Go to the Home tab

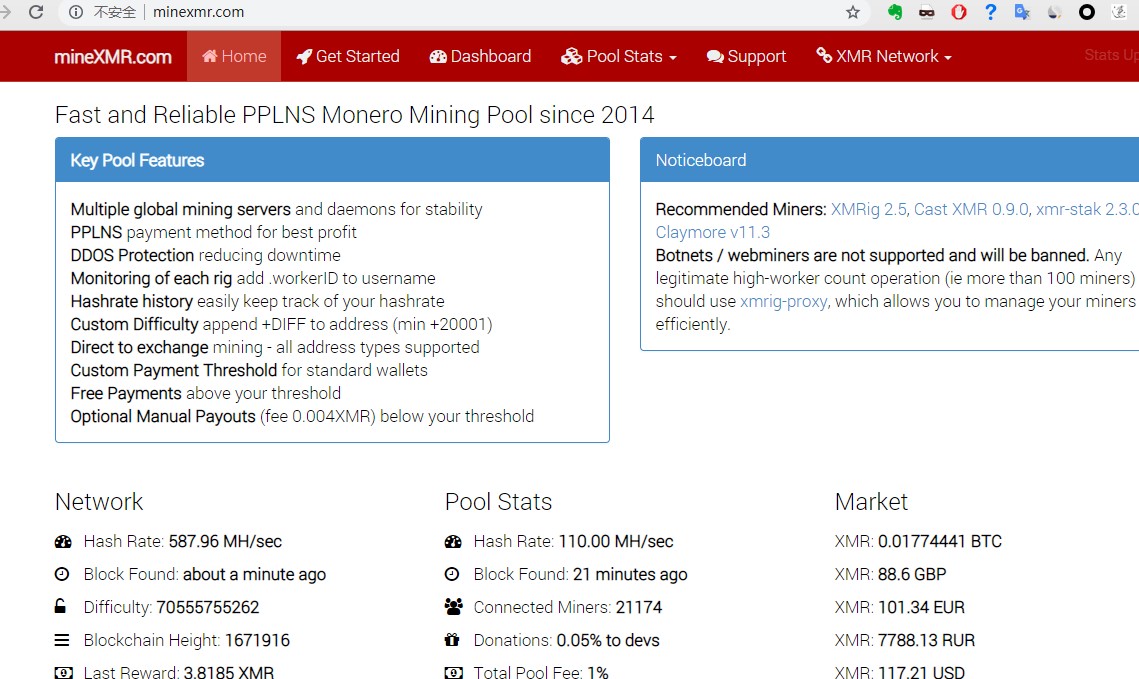(x=234, y=56)
